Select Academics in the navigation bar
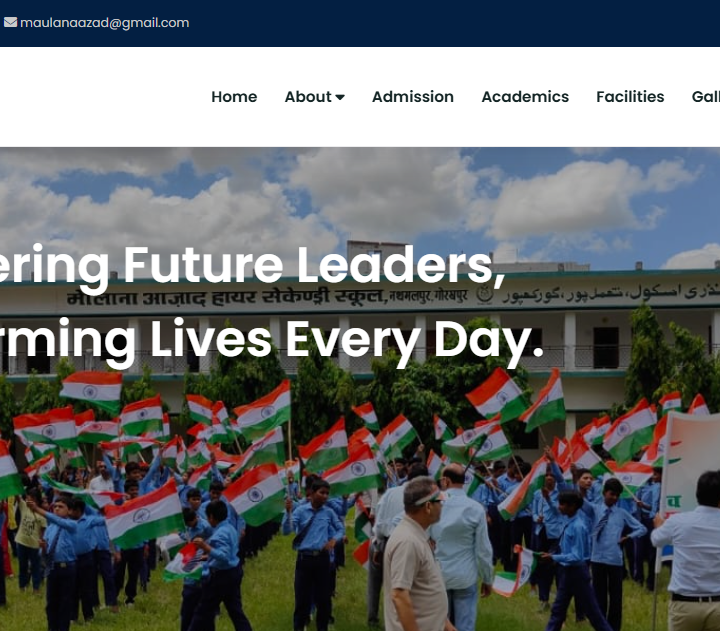 coord(525,97)
